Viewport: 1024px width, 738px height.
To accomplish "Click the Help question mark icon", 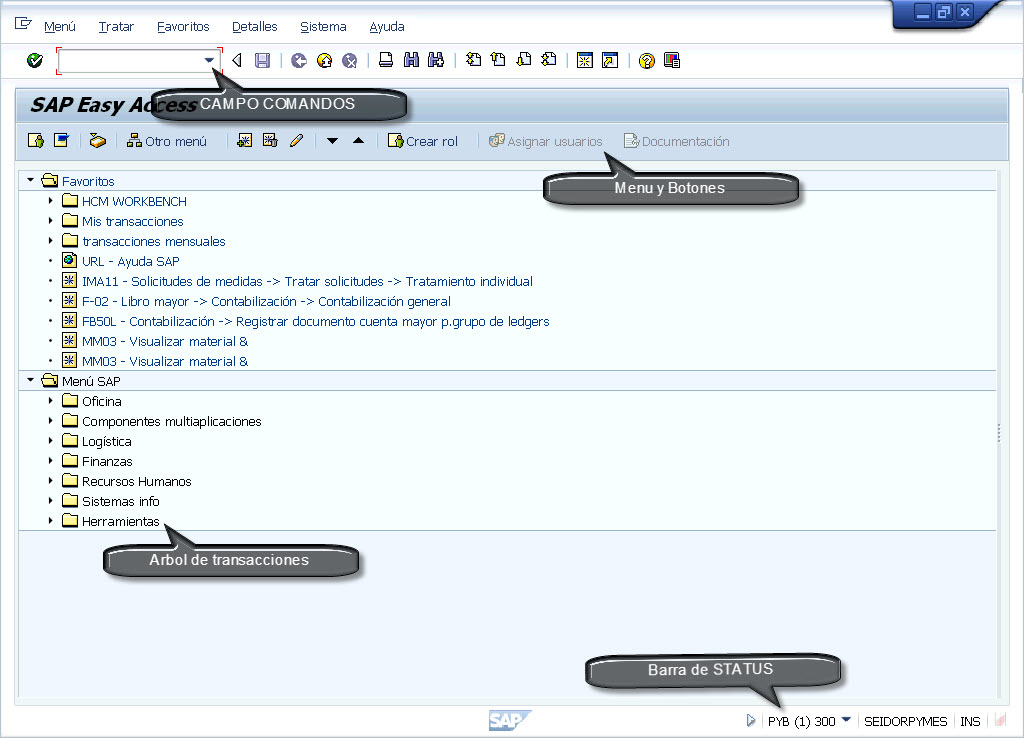I will 645,60.
